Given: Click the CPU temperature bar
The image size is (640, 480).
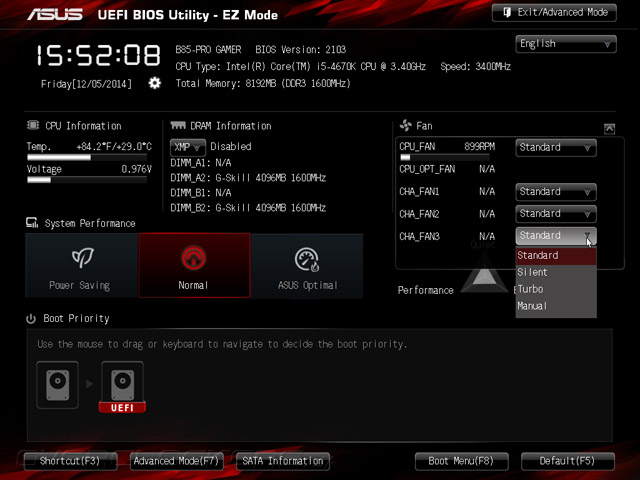Looking at the screenshot, I should pyautogui.click(x=87, y=158).
